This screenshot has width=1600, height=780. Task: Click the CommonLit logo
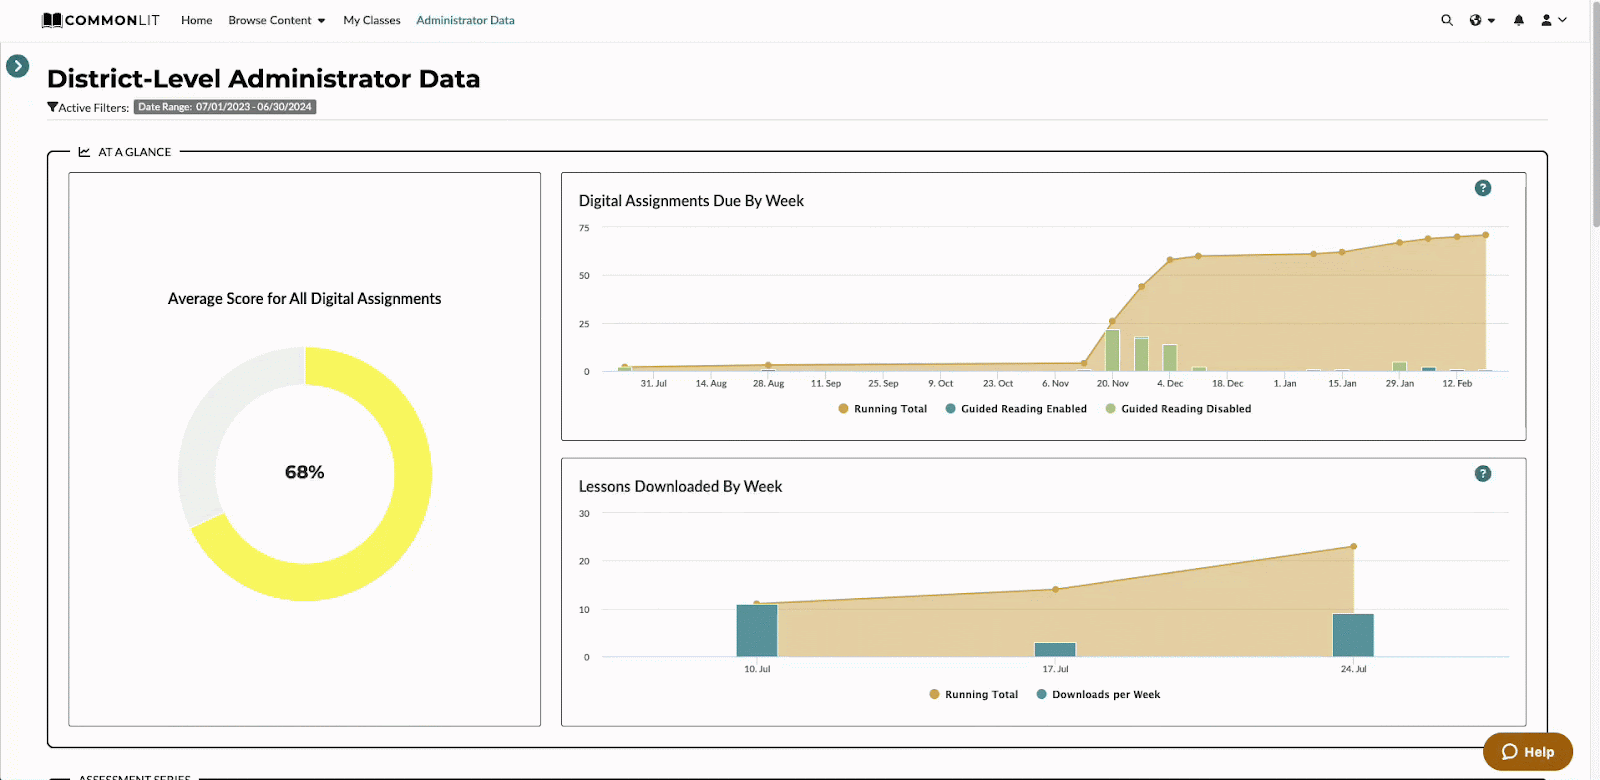point(101,20)
